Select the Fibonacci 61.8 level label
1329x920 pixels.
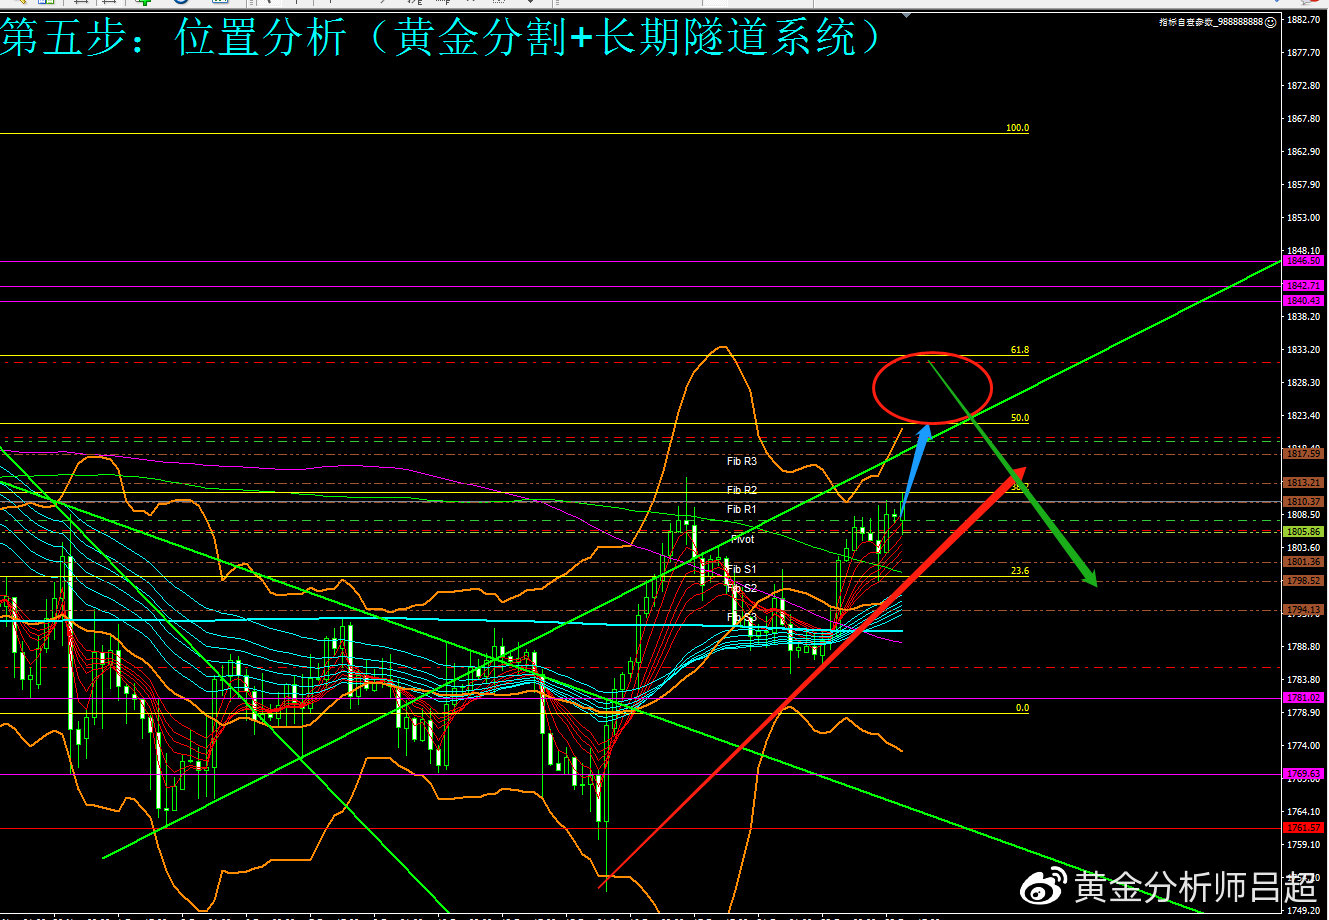coord(1020,350)
